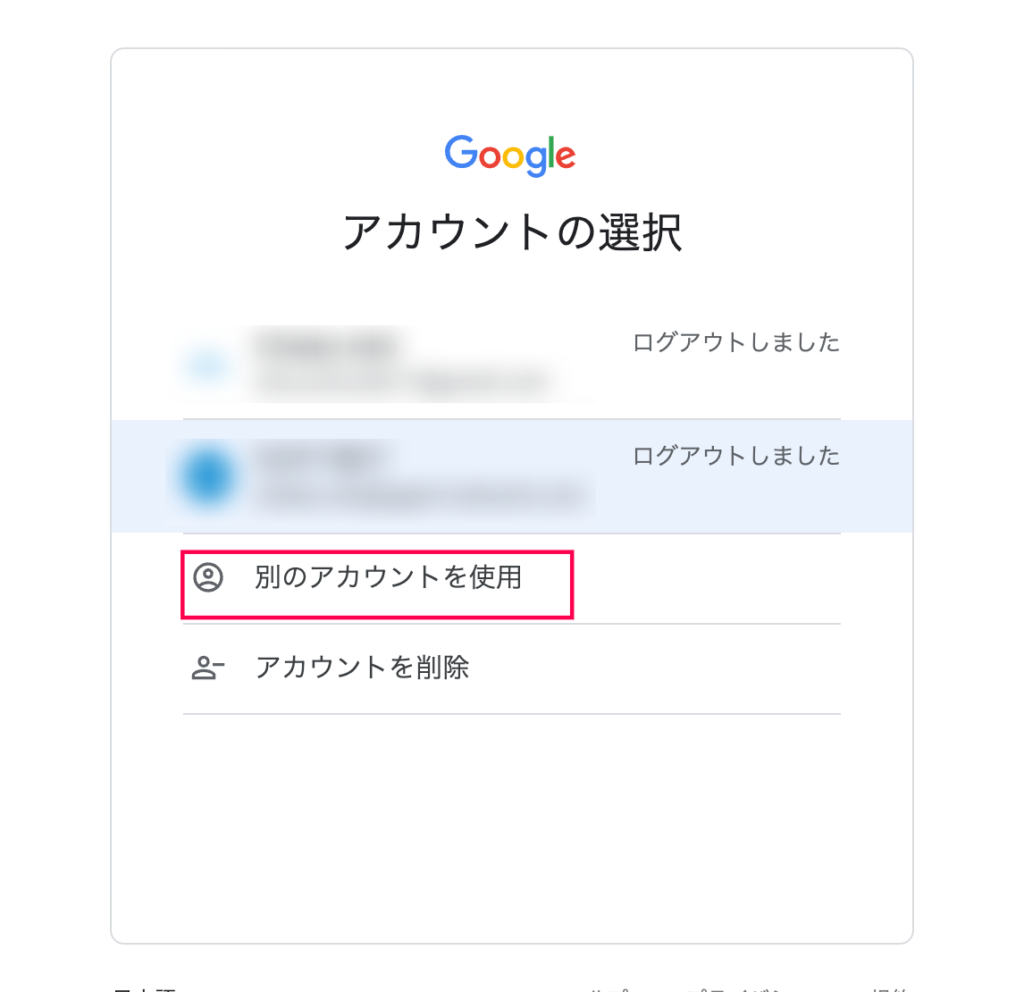
Task: Click the person icon beside 別のアカウントを使用
Action: (208, 577)
